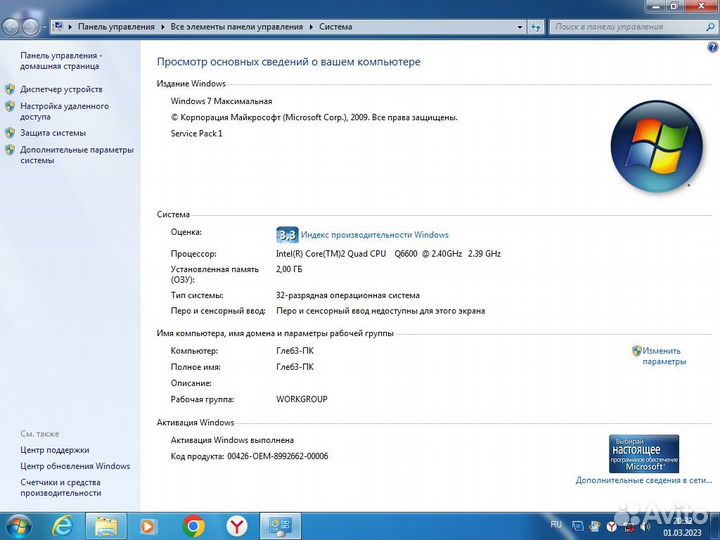The height and width of the screenshot is (540, 720).
Task: Click the WORKGROUP value
Action: pyautogui.click(x=302, y=399)
